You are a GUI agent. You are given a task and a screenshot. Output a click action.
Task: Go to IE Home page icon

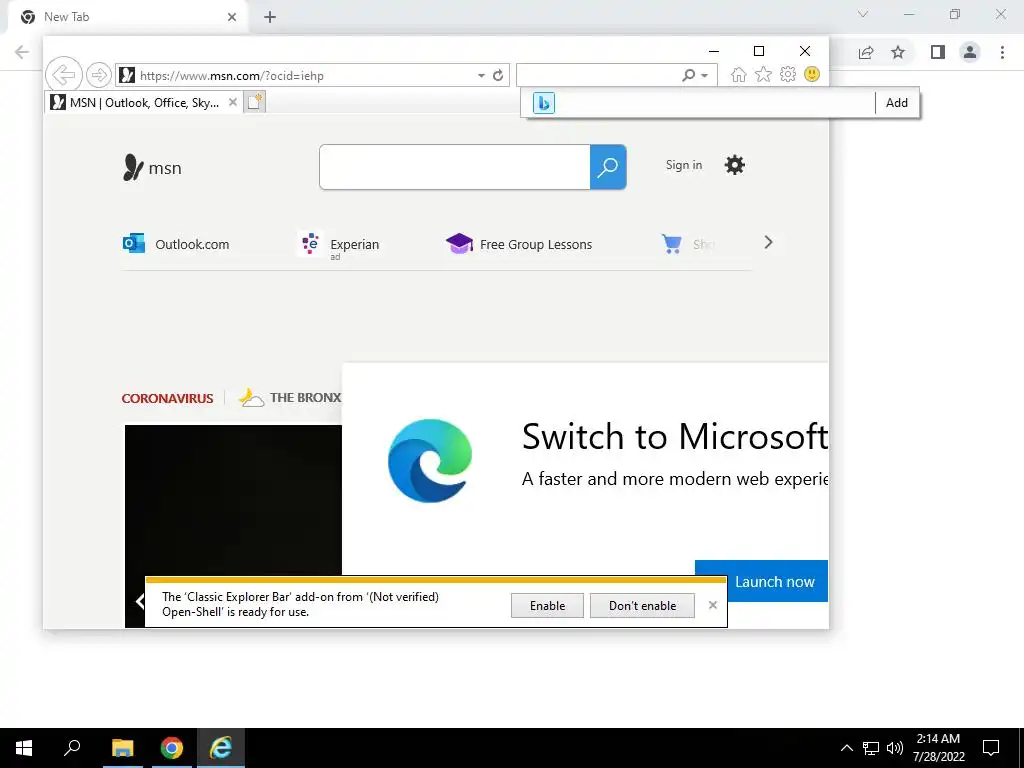pos(738,74)
